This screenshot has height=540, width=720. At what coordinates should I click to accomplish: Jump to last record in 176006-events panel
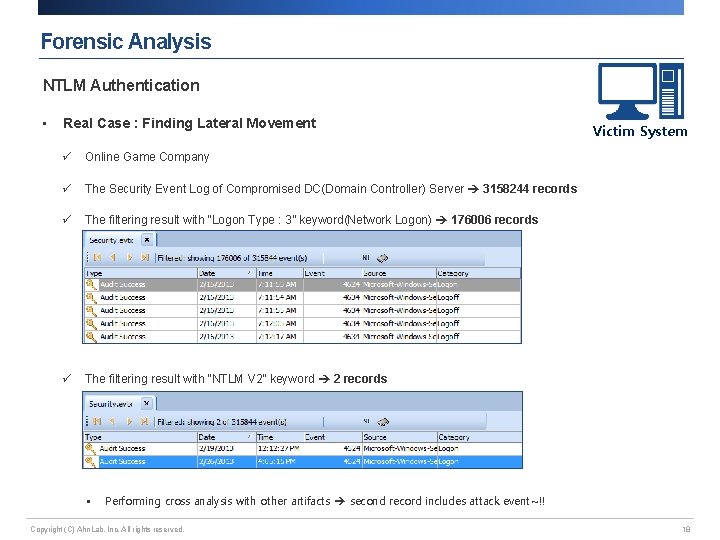[x=145, y=258]
